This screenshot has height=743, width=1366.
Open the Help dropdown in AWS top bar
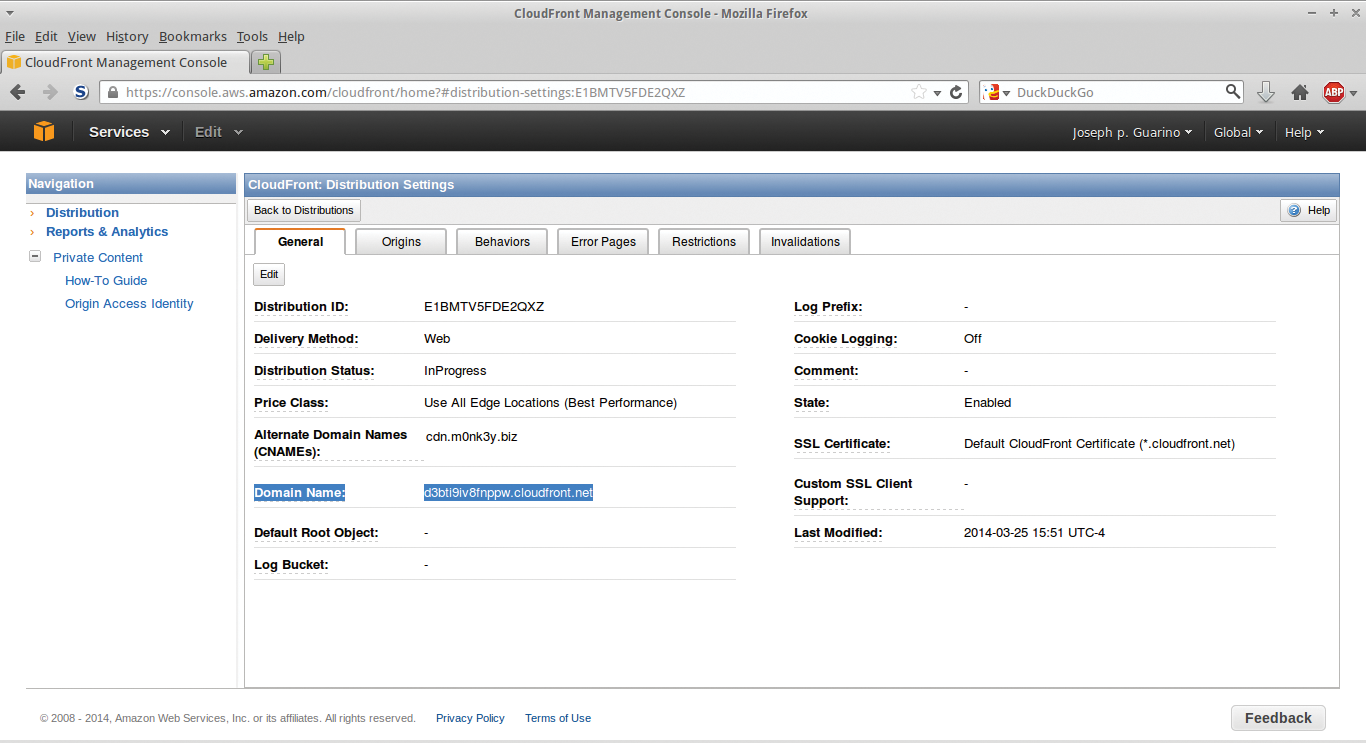pos(1304,132)
